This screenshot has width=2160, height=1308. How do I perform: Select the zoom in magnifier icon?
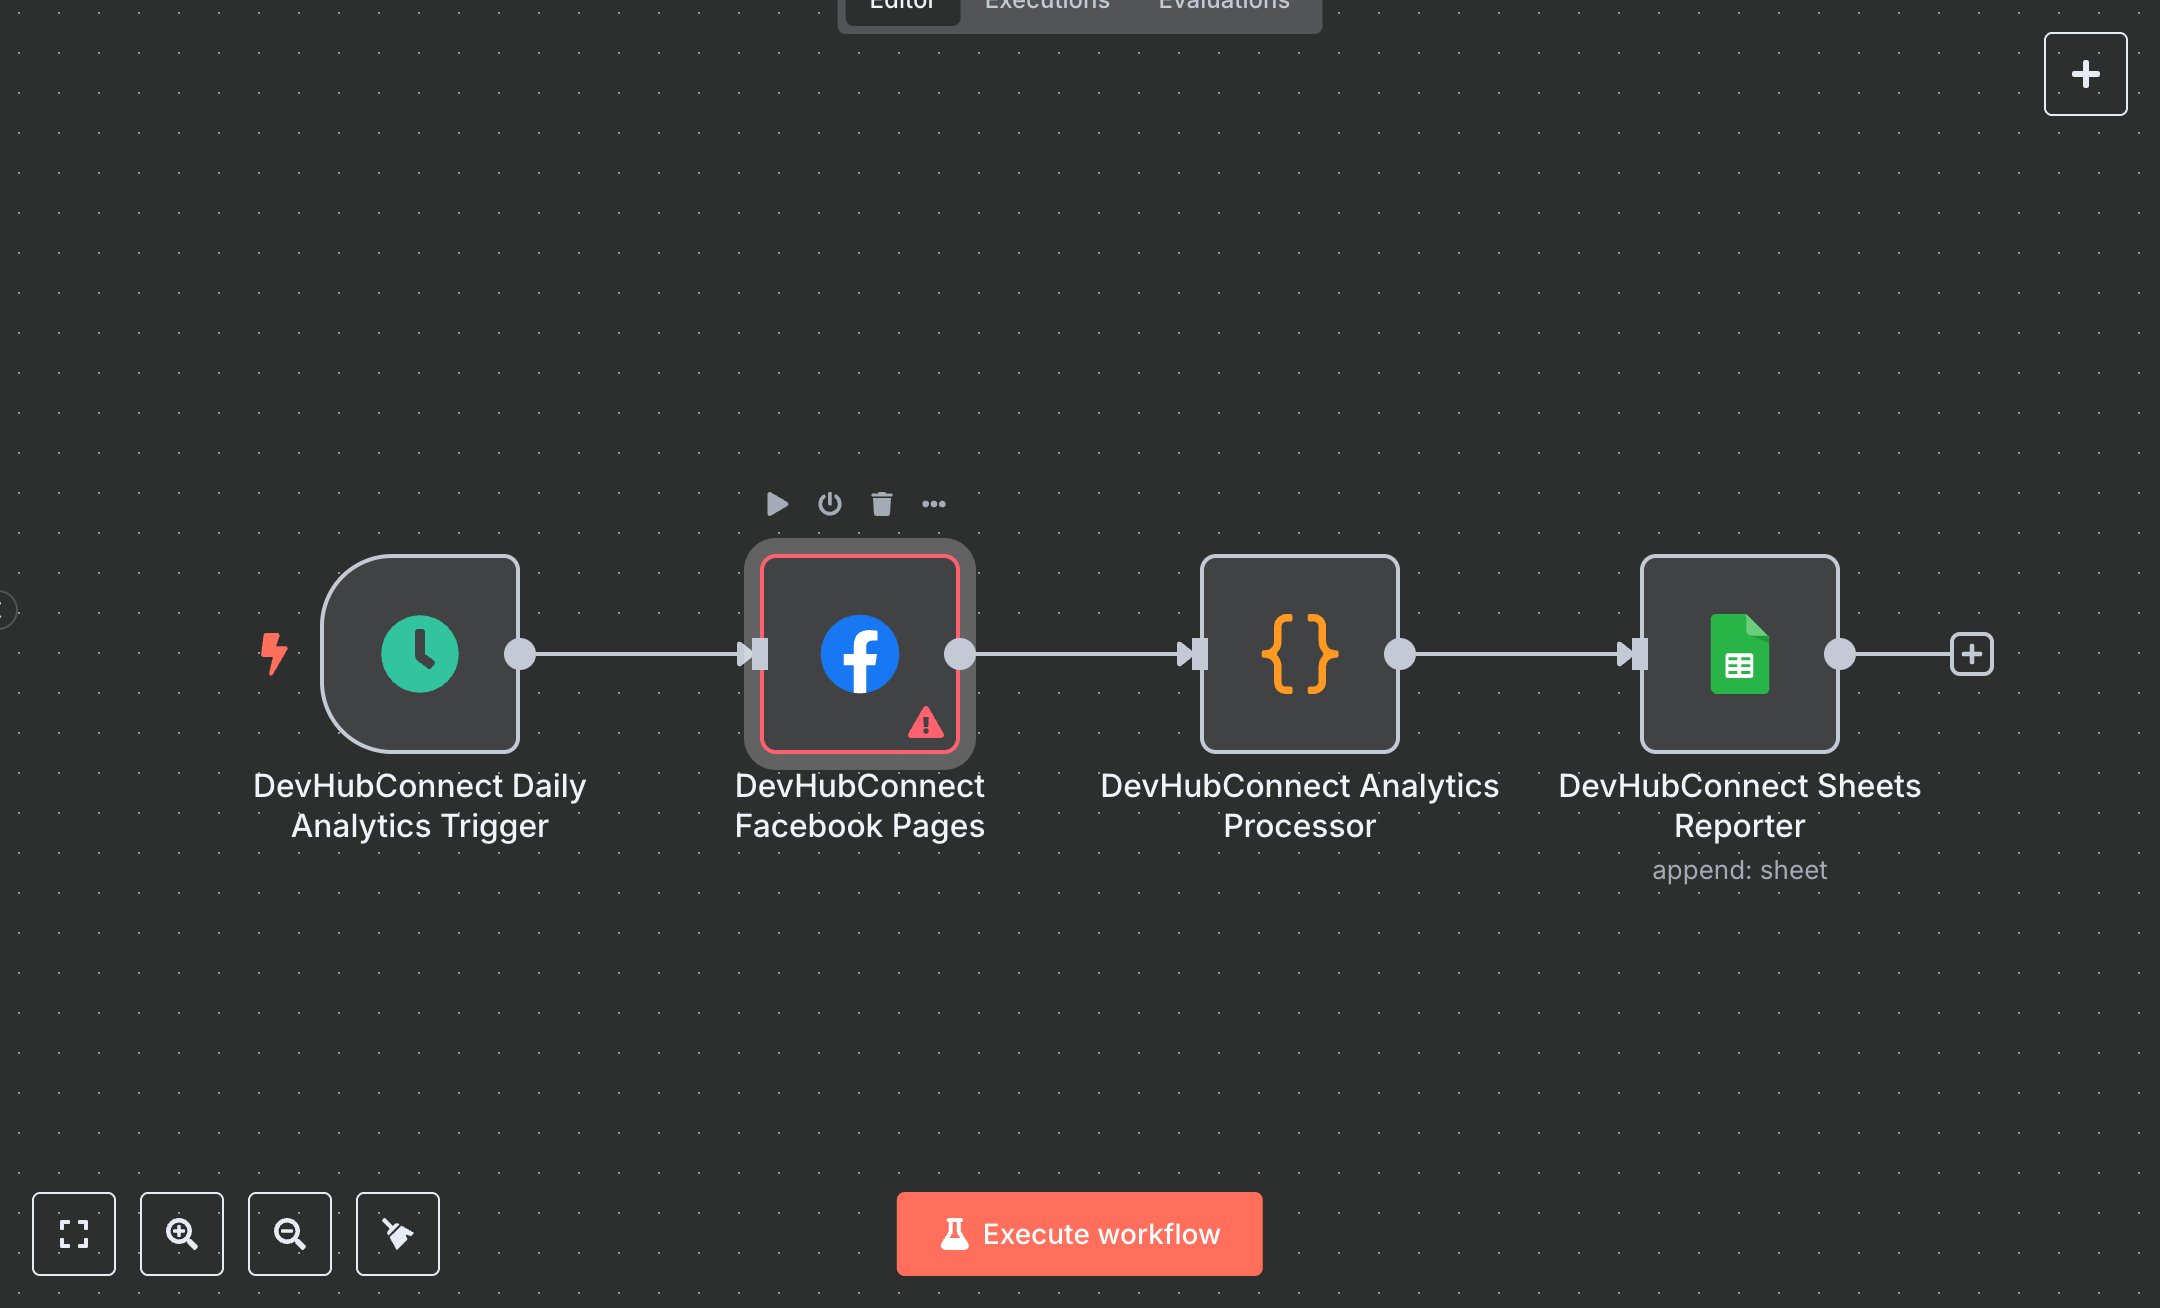click(181, 1234)
